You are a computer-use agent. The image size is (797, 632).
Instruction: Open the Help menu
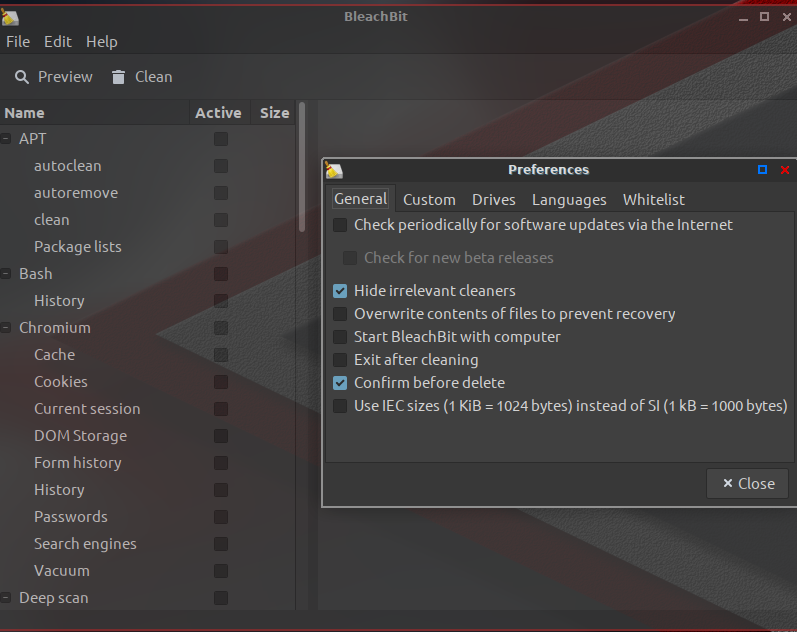coord(102,42)
